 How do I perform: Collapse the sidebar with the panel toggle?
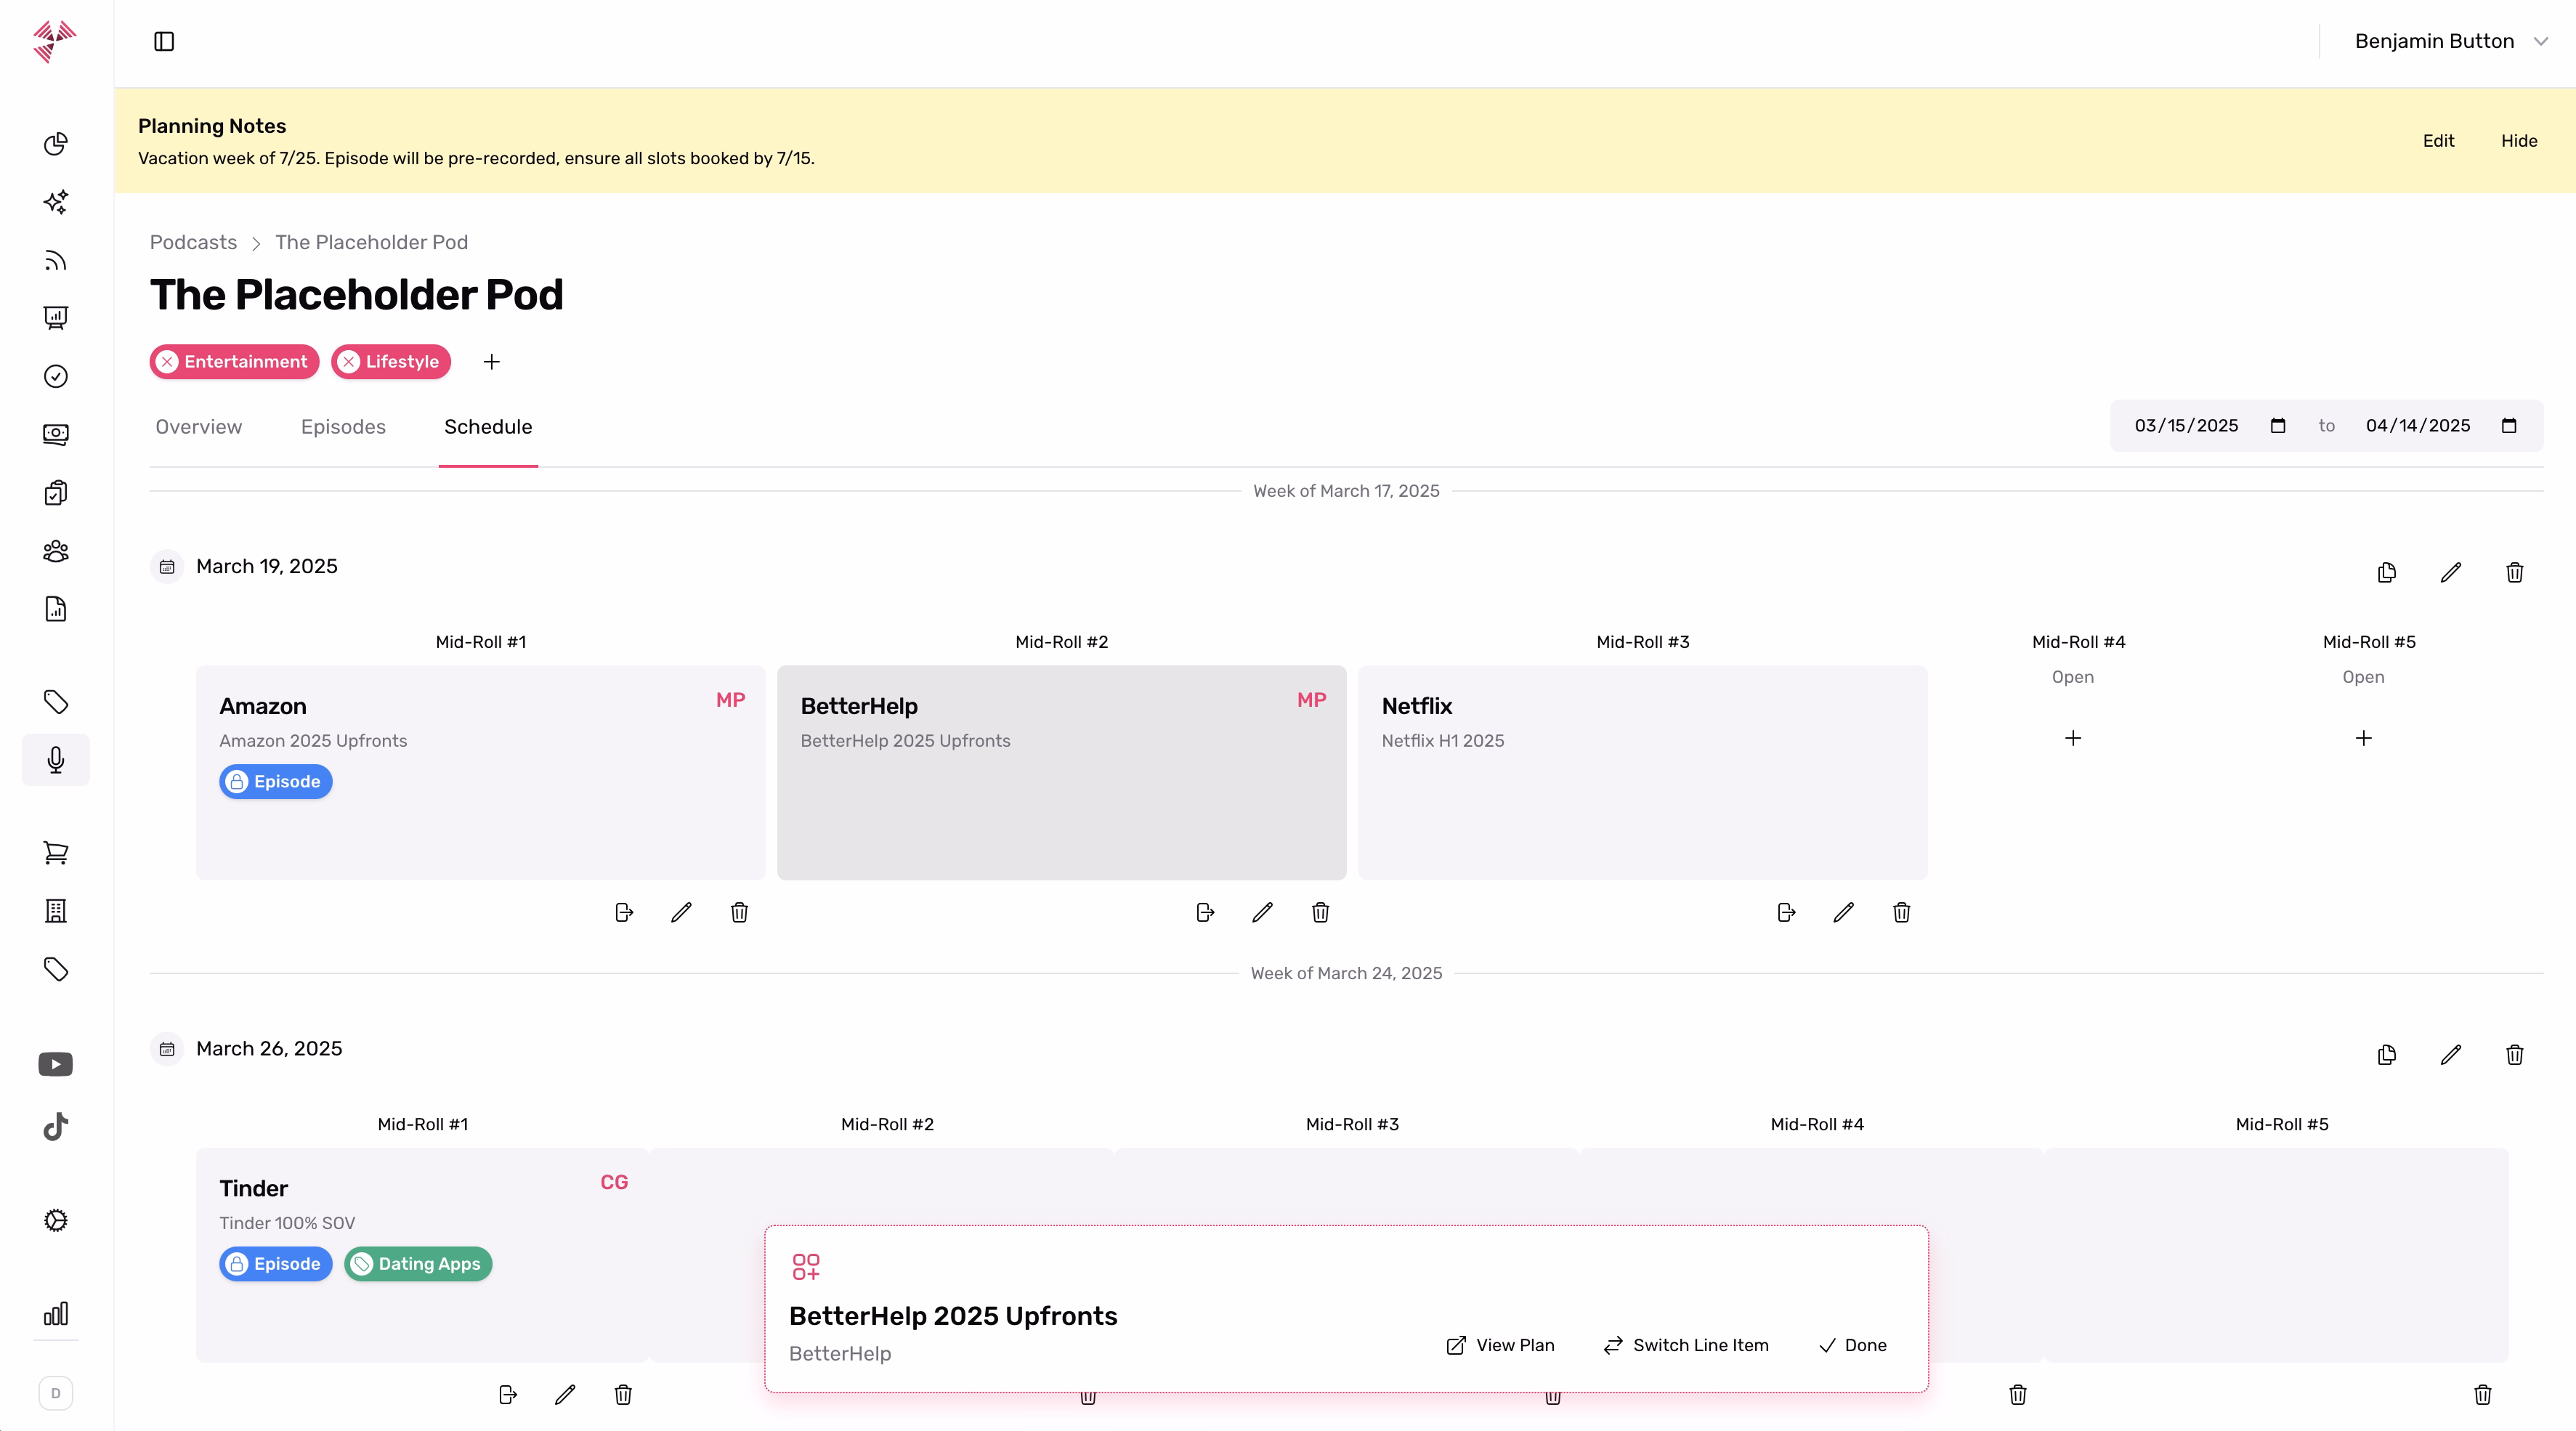pos(164,41)
